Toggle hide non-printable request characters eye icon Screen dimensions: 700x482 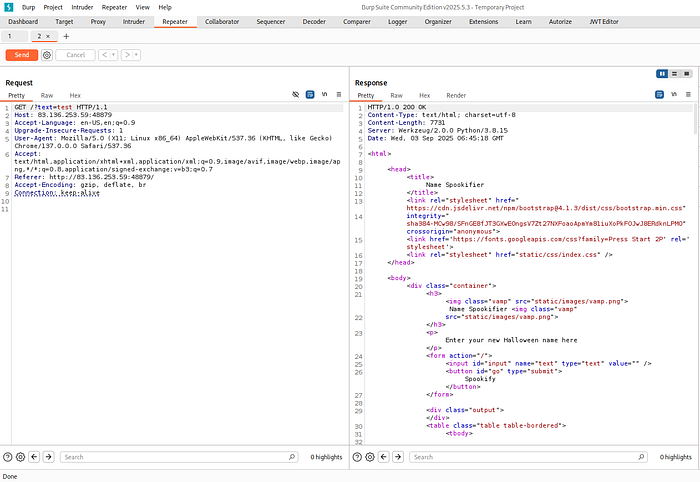pyautogui.click(x=296, y=95)
